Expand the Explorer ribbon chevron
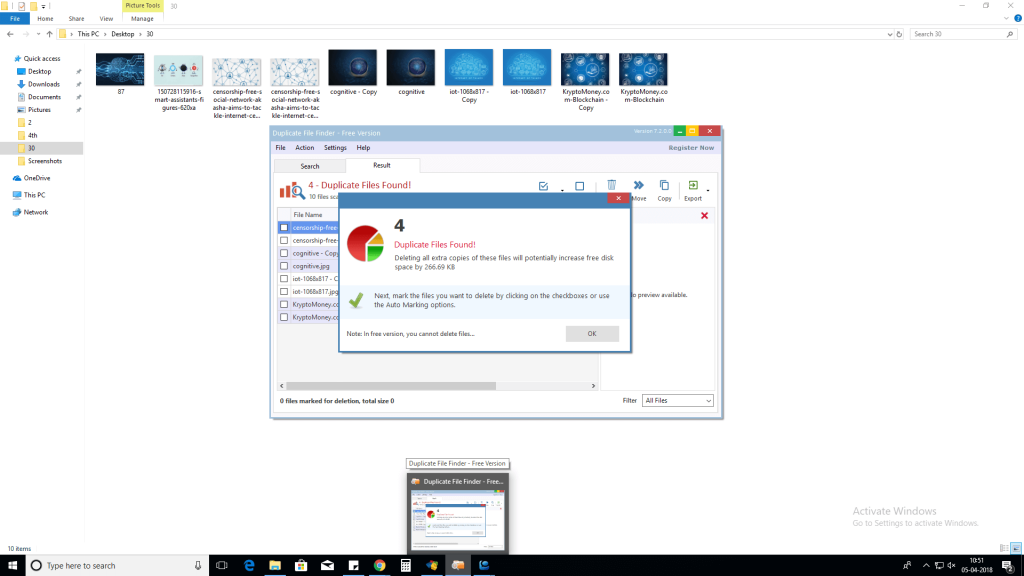This screenshot has width=1024, height=576. pos(1006,18)
